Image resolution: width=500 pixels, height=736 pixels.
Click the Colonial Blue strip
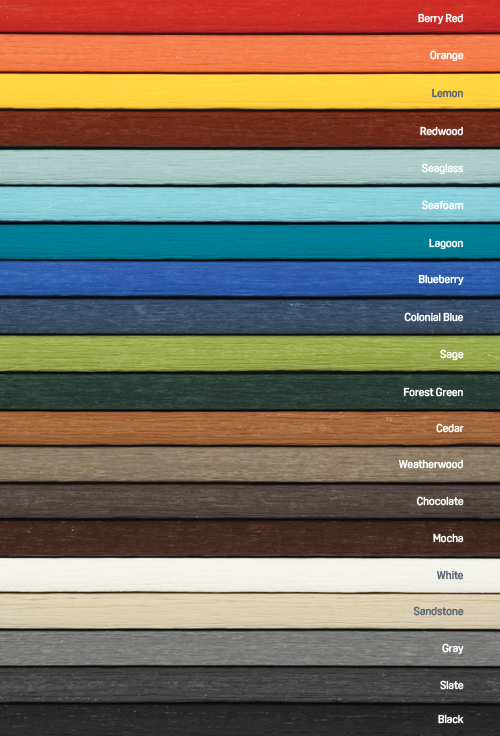point(250,316)
